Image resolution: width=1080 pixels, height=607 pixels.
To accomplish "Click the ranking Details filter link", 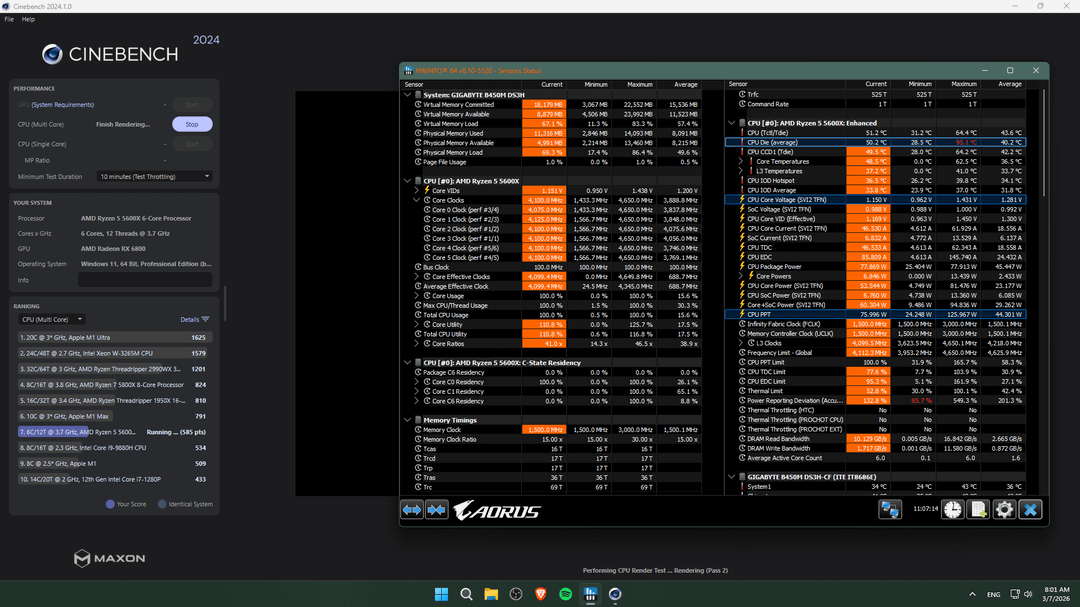I will 194,319.
